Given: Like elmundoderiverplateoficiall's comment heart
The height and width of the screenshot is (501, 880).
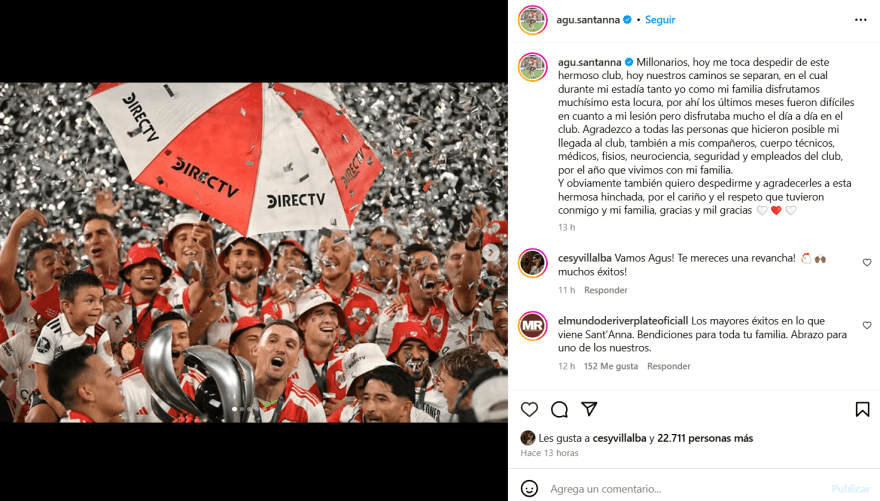Looking at the screenshot, I should [x=867, y=325].
